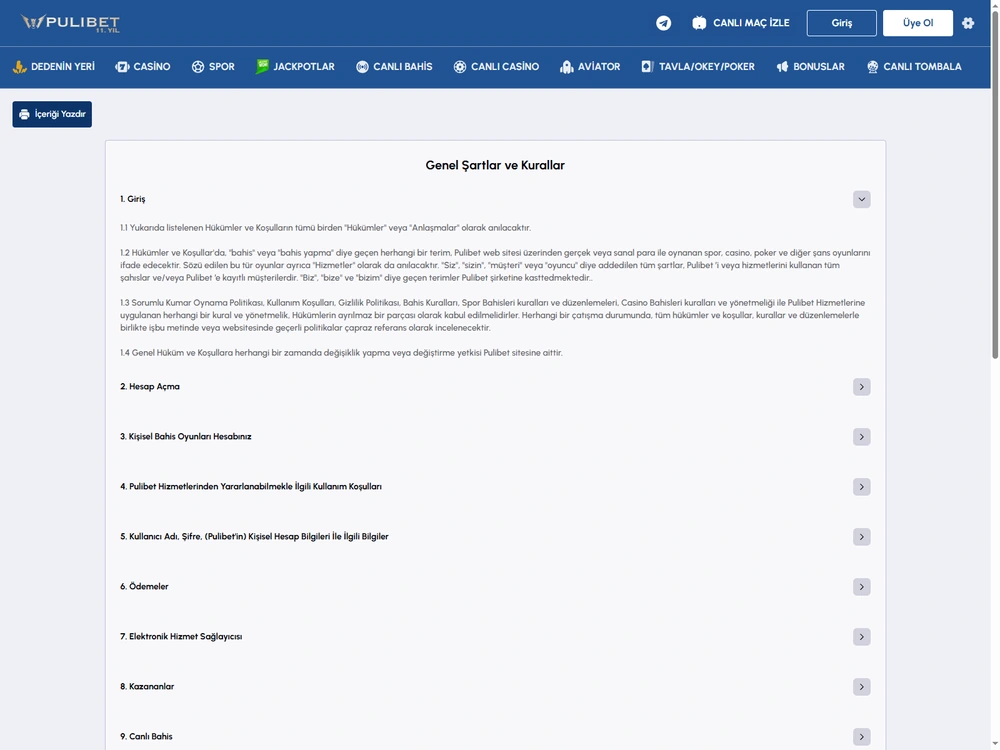Click the Aviator rocket icon
Image resolution: width=1000 pixels, height=750 pixels.
[x=566, y=66]
